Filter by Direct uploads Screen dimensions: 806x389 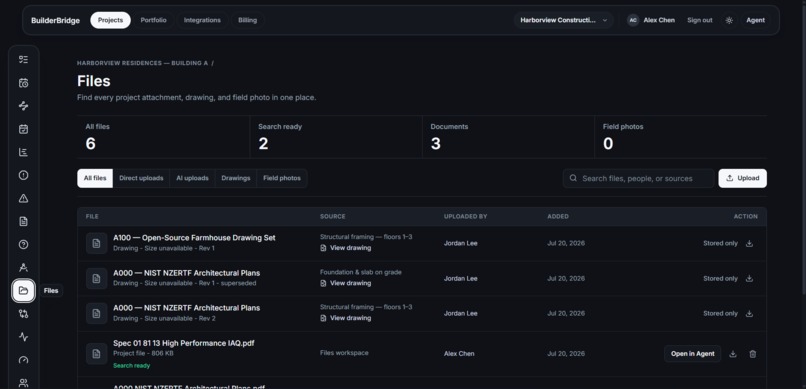(x=141, y=178)
